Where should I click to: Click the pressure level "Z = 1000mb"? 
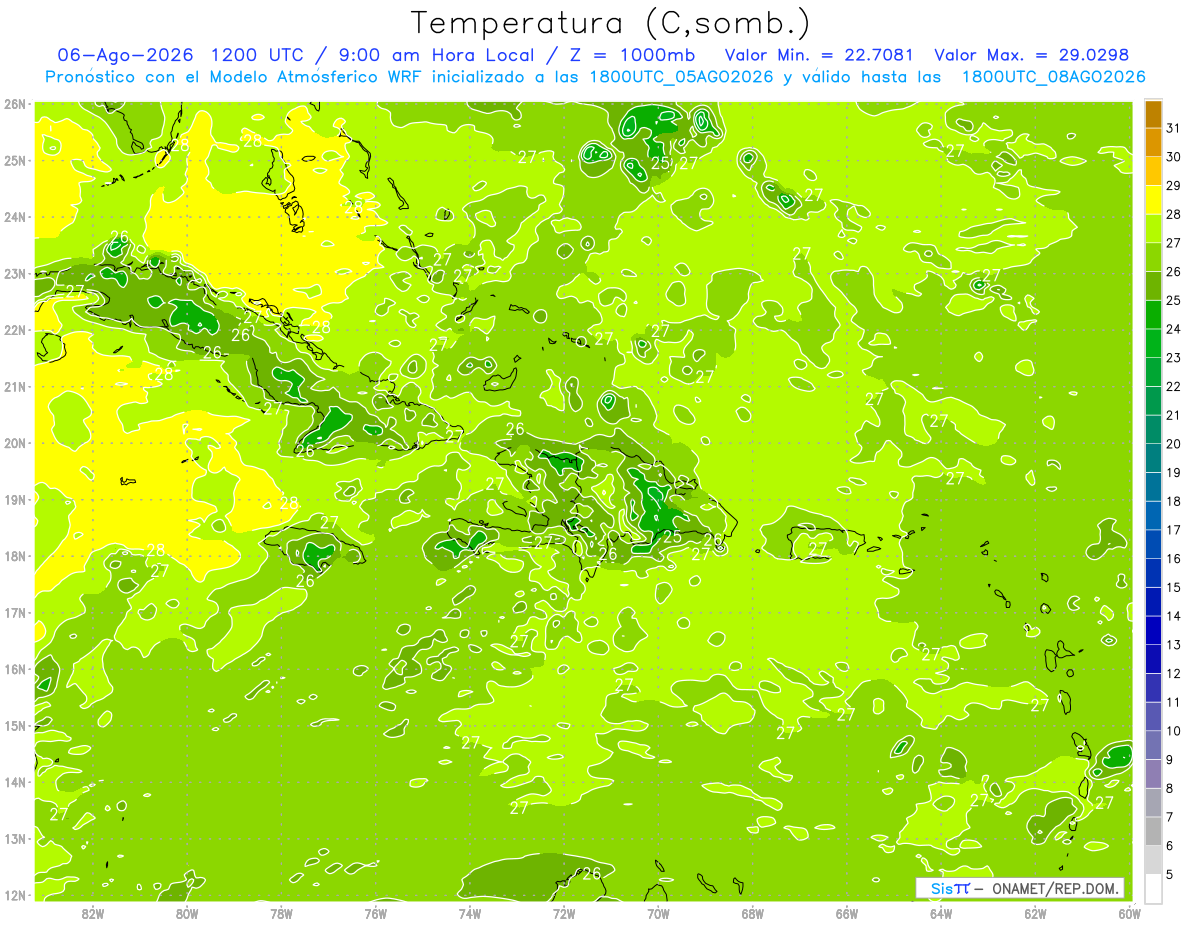pyautogui.click(x=634, y=55)
